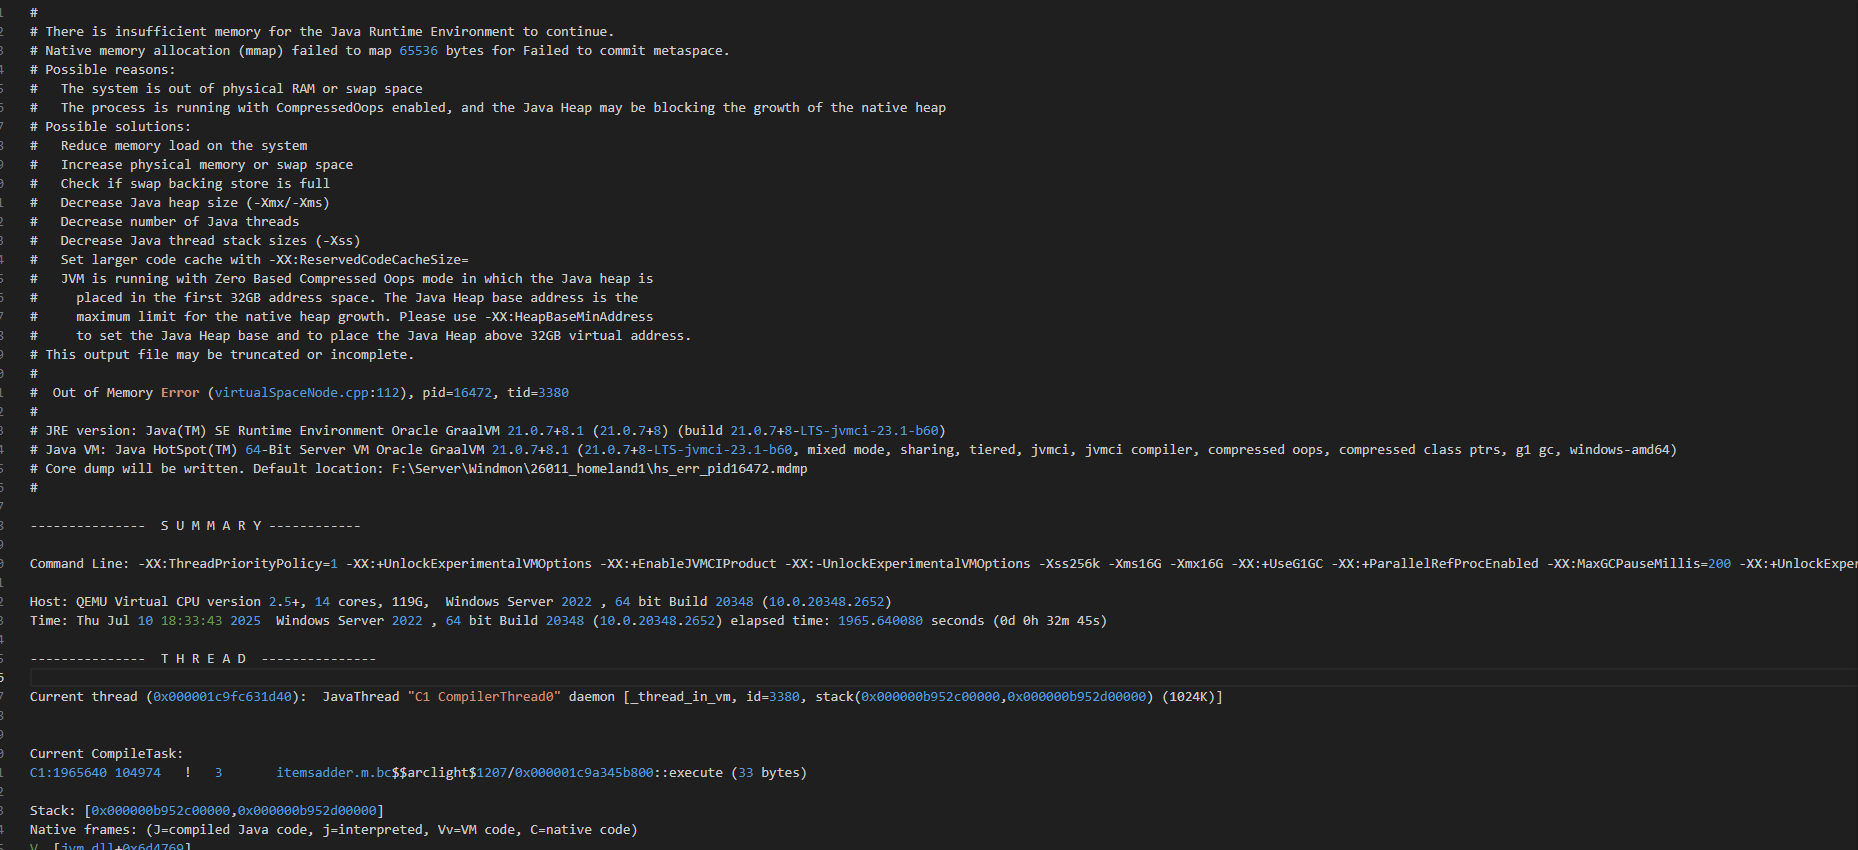Image resolution: width=1858 pixels, height=850 pixels.
Task: Click the number 65536 in the mmap line
Action: [x=418, y=51]
